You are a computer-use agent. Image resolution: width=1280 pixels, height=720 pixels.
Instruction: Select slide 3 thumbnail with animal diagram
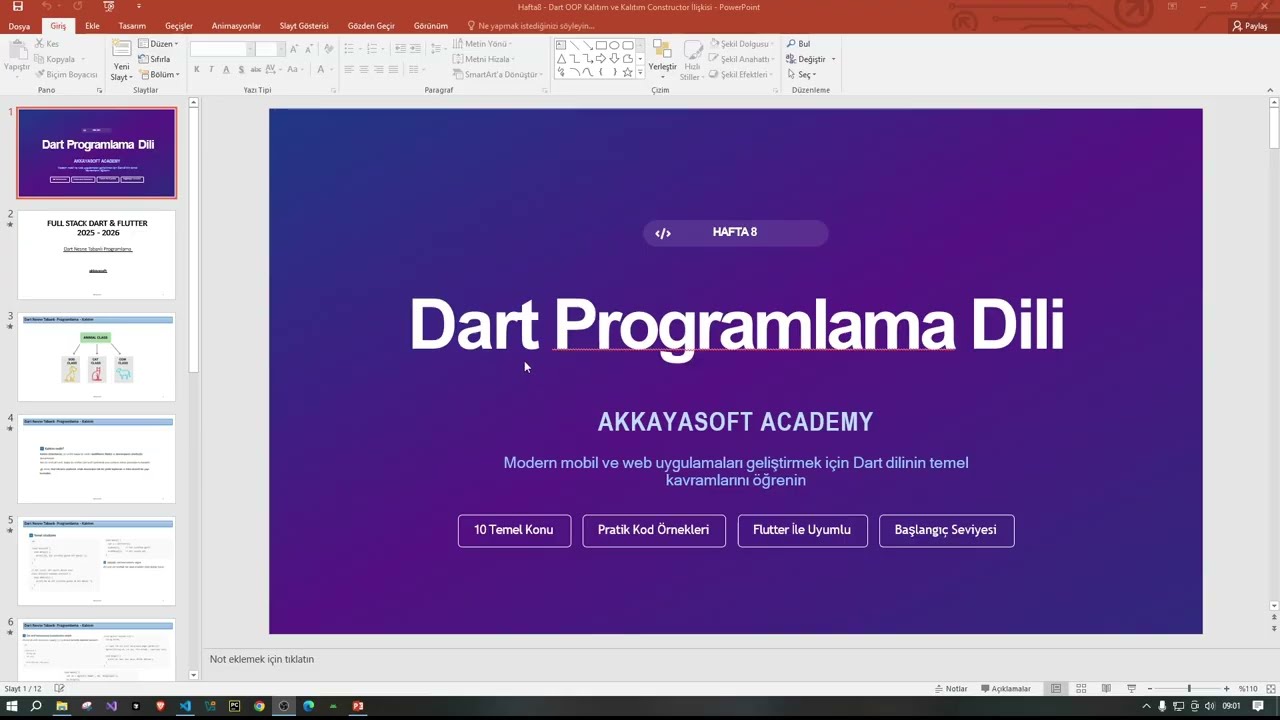(x=97, y=357)
